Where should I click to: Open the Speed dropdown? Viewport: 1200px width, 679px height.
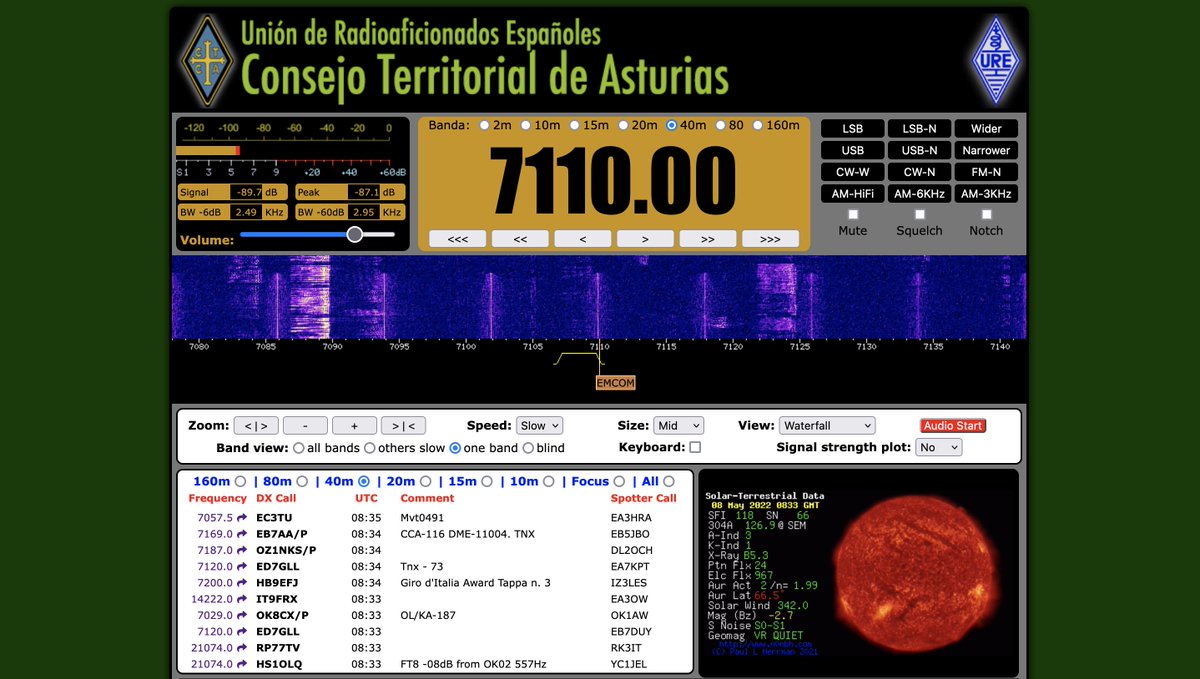[x=541, y=425]
